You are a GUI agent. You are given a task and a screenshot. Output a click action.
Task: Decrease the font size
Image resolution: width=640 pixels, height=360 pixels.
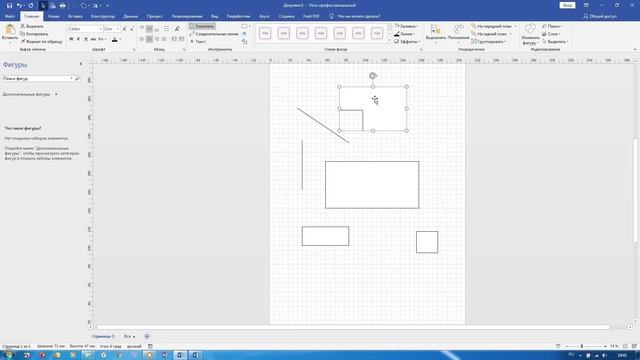click(131, 29)
